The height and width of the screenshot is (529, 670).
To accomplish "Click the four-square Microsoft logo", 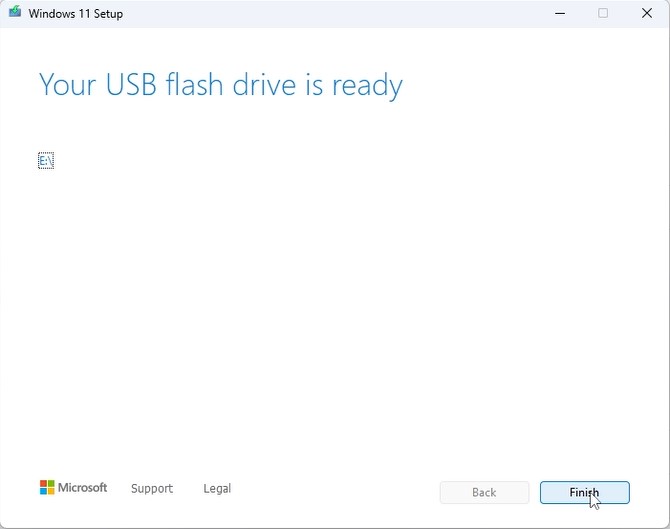I will (47, 488).
